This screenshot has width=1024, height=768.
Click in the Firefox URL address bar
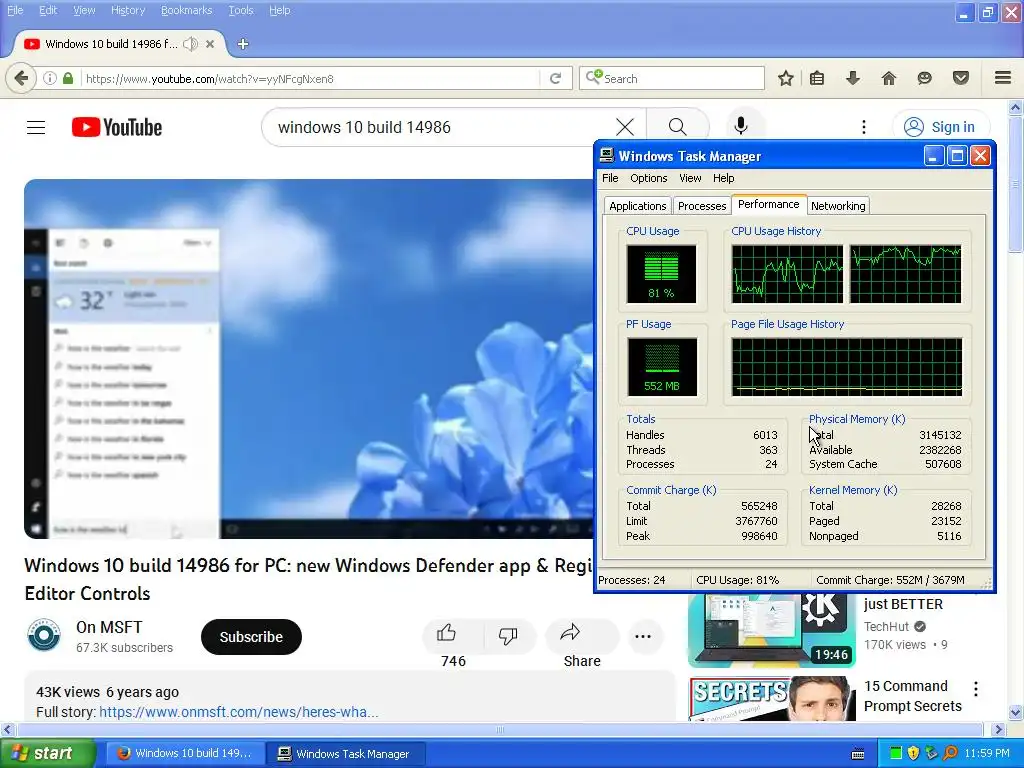(x=312, y=78)
